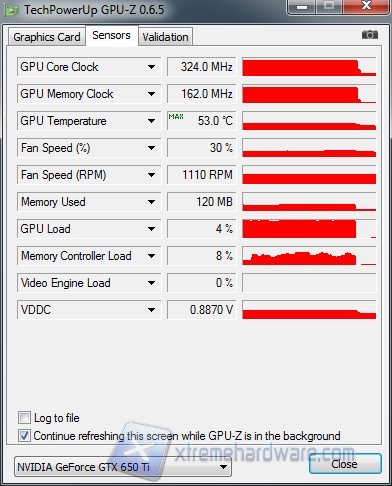Open the NVIDIA GeForce GTX 650 Ti selector
This screenshot has width=392, height=486.
point(123,467)
